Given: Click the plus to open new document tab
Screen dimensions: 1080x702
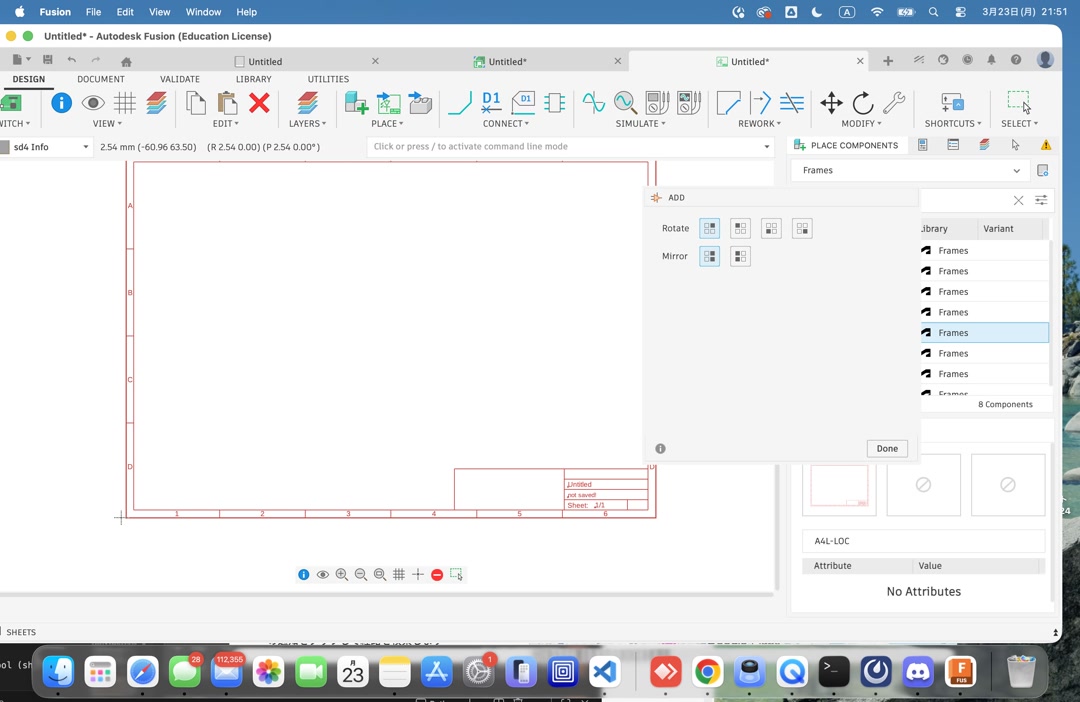Looking at the screenshot, I should pos(888,61).
